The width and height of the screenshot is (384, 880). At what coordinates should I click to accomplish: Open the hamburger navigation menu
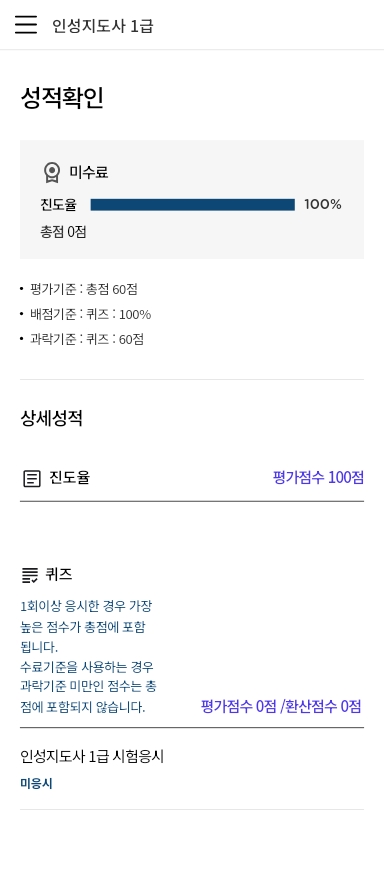pyautogui.click(x=26, y=25)
